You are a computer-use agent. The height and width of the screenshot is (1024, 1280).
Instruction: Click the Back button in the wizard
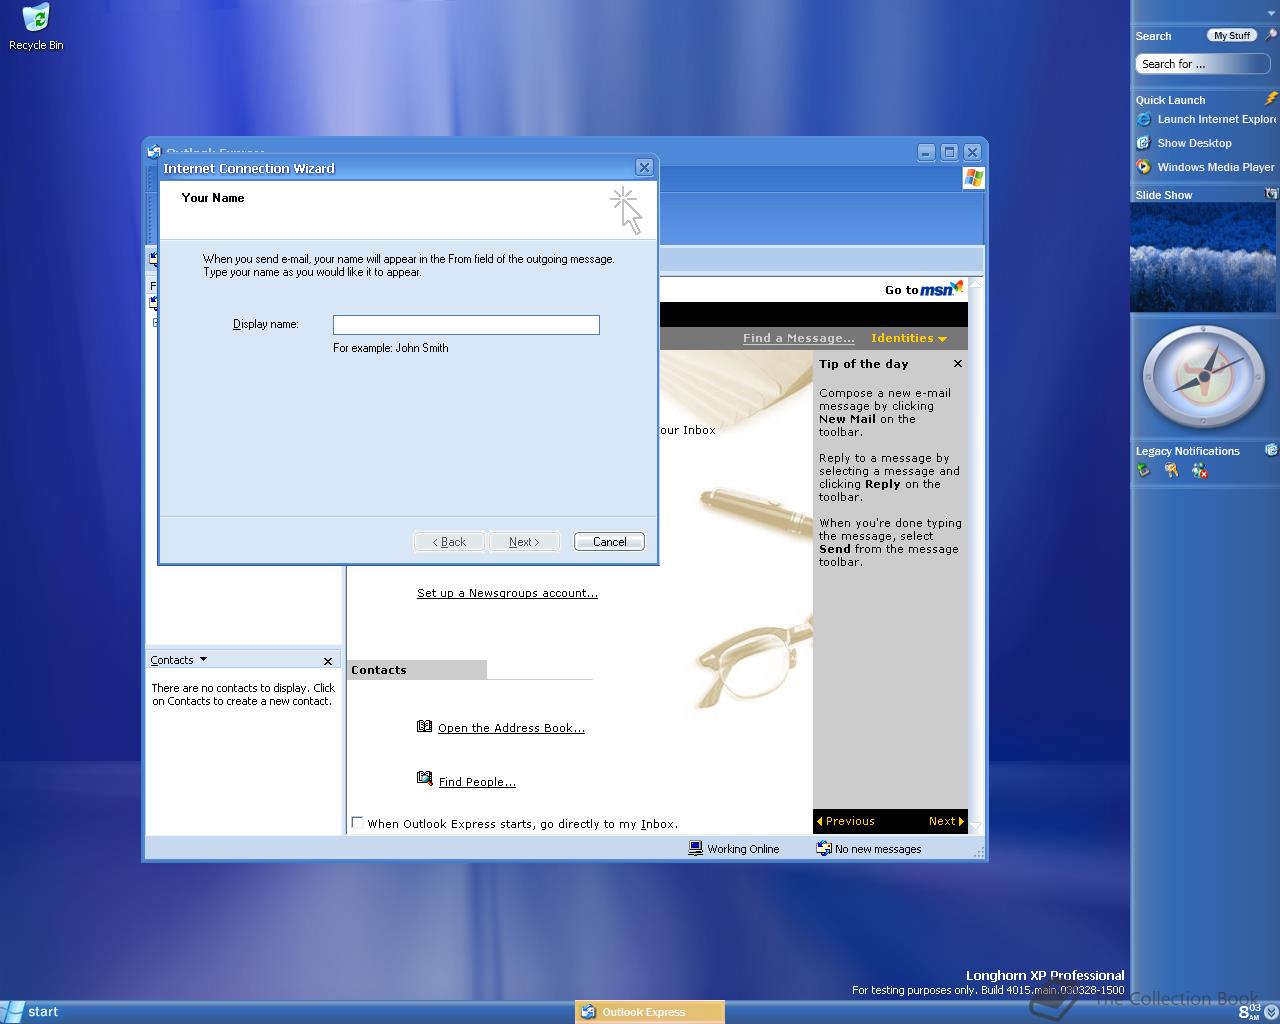[449, 542]
